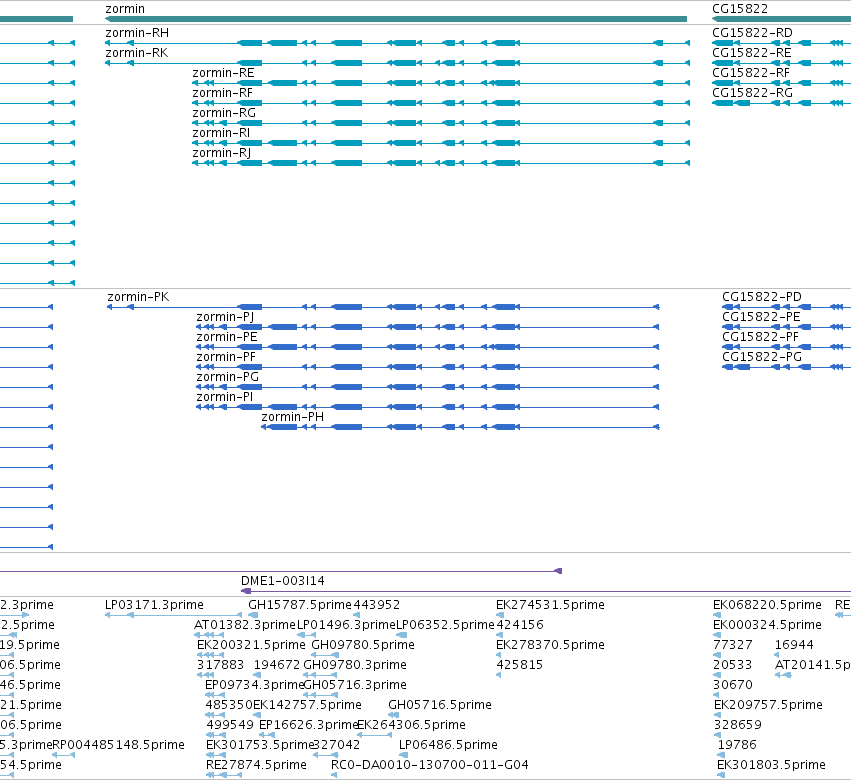Select the DME1-003I14 clone label

coord(283,581)
